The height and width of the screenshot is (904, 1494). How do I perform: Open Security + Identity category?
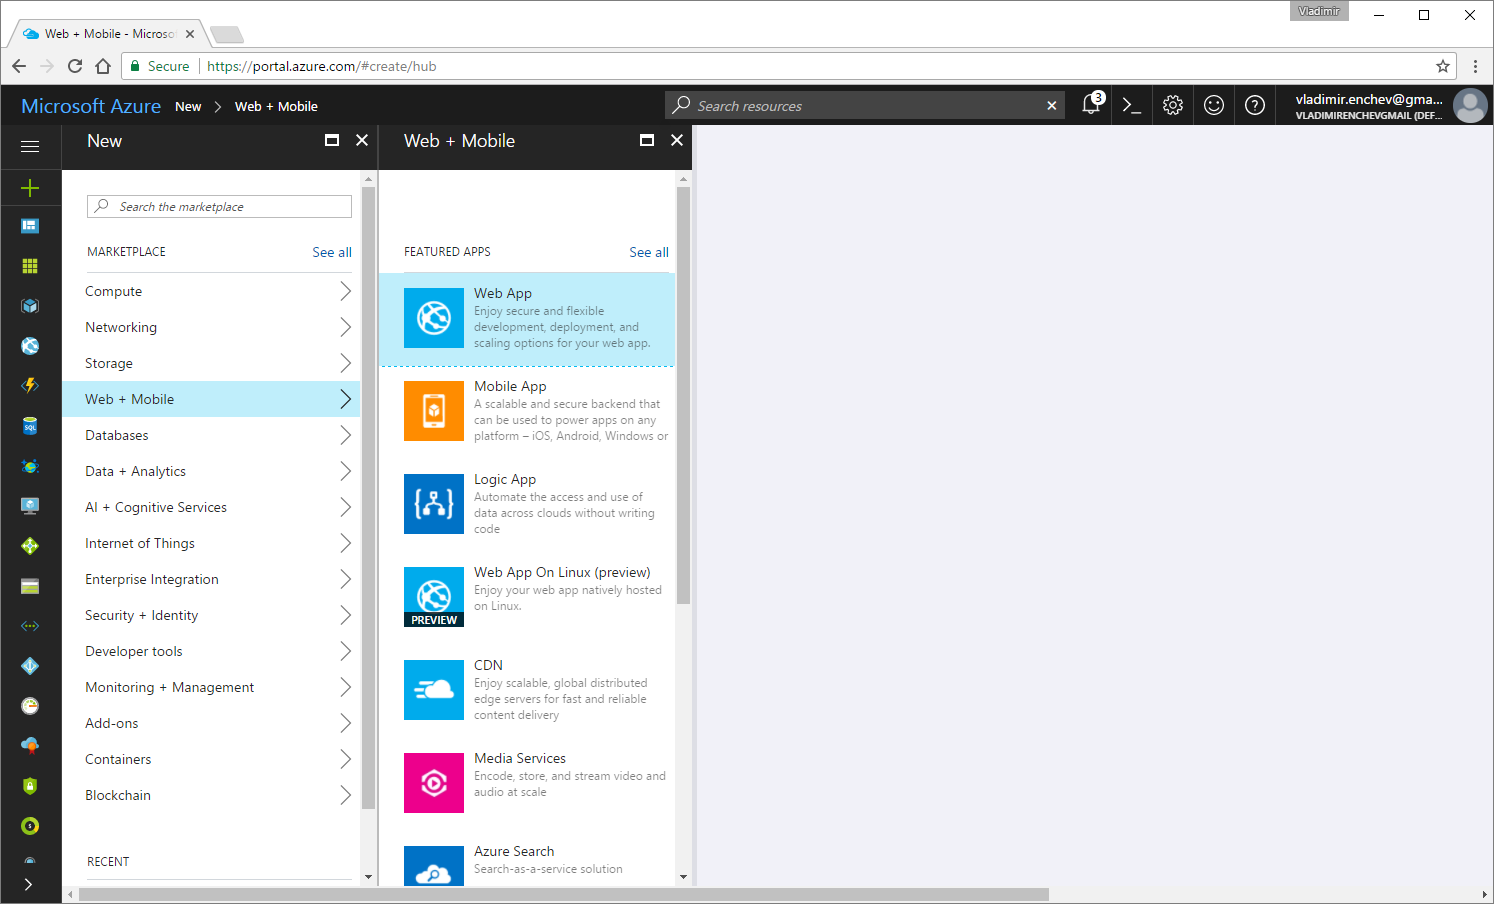pos(211,615)
